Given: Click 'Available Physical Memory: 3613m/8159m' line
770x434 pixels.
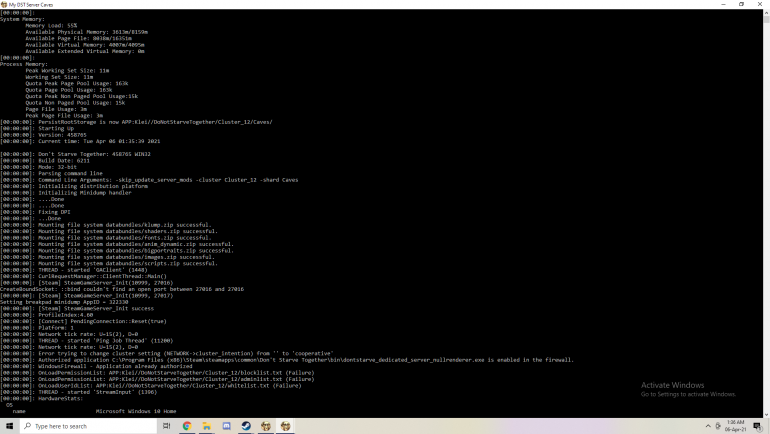Looking at the screenshot, I should [x=86, y=32].
